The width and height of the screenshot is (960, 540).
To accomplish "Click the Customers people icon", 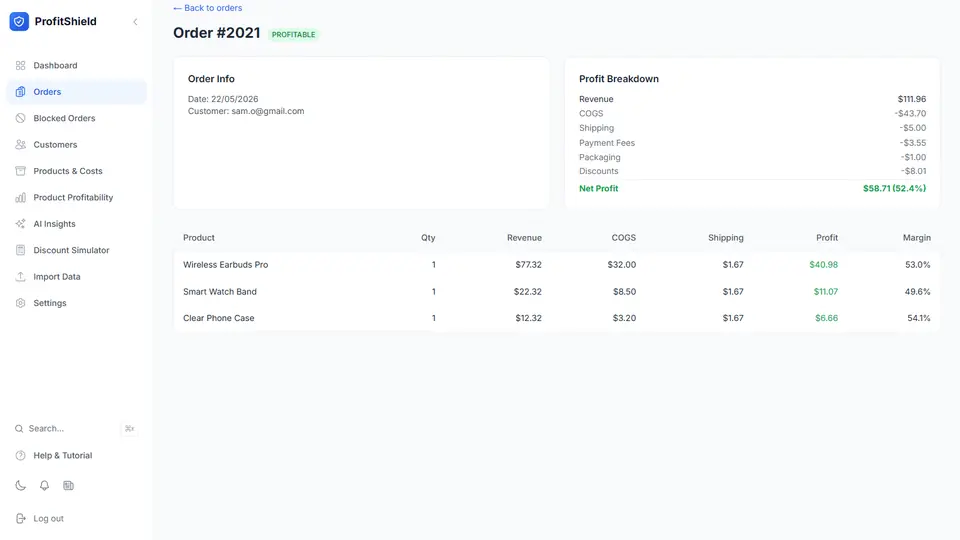I will [20, 144].
